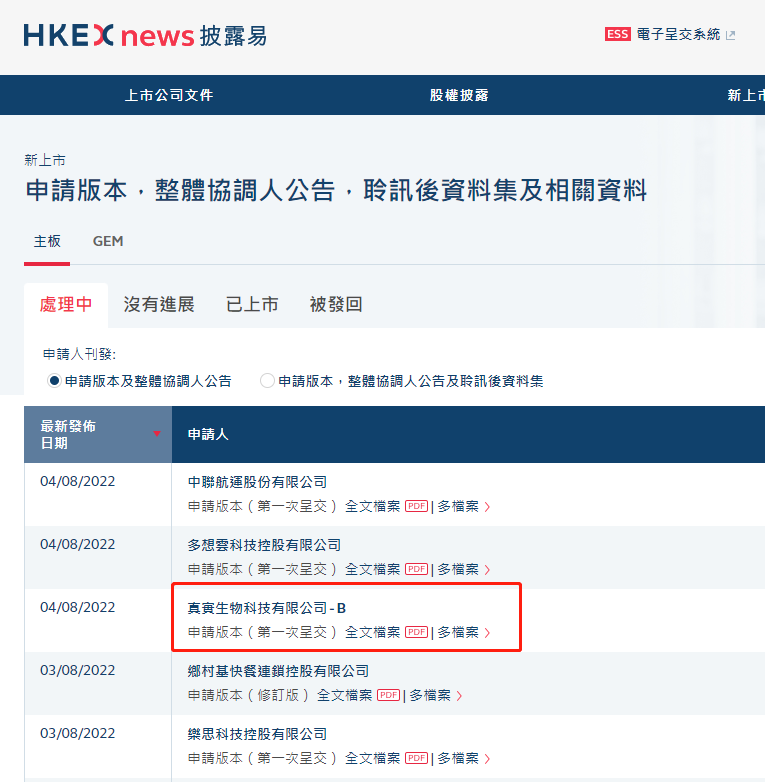Select 申請版本及整體協調人公告 radio option

point(54,381)
